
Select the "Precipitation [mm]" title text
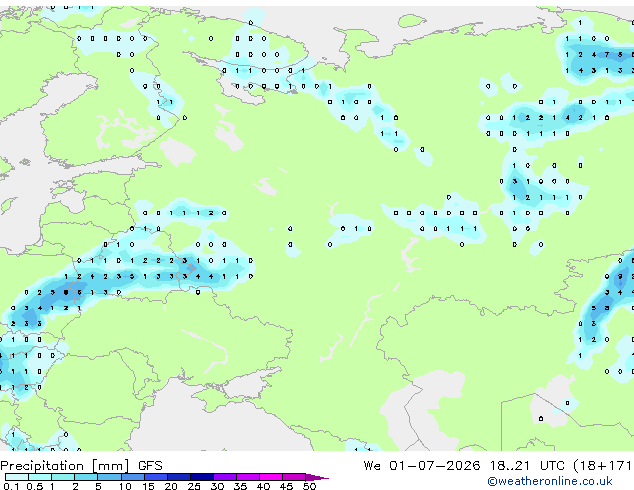65,466
